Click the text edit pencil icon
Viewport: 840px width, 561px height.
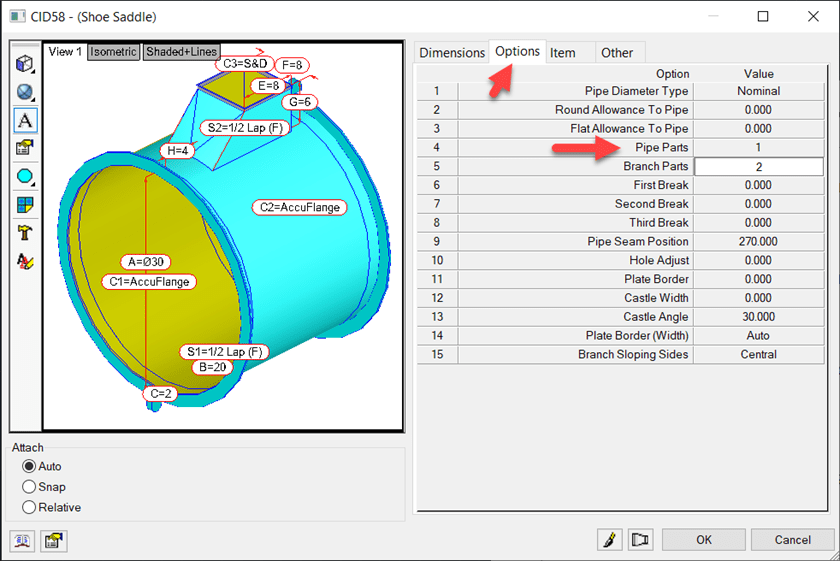[x=25, y=261]
